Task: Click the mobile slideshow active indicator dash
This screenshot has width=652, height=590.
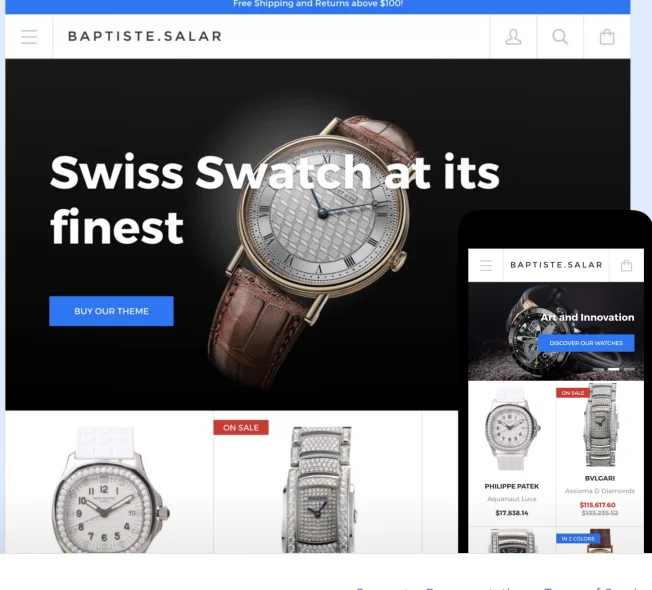Action: [614, 369]
